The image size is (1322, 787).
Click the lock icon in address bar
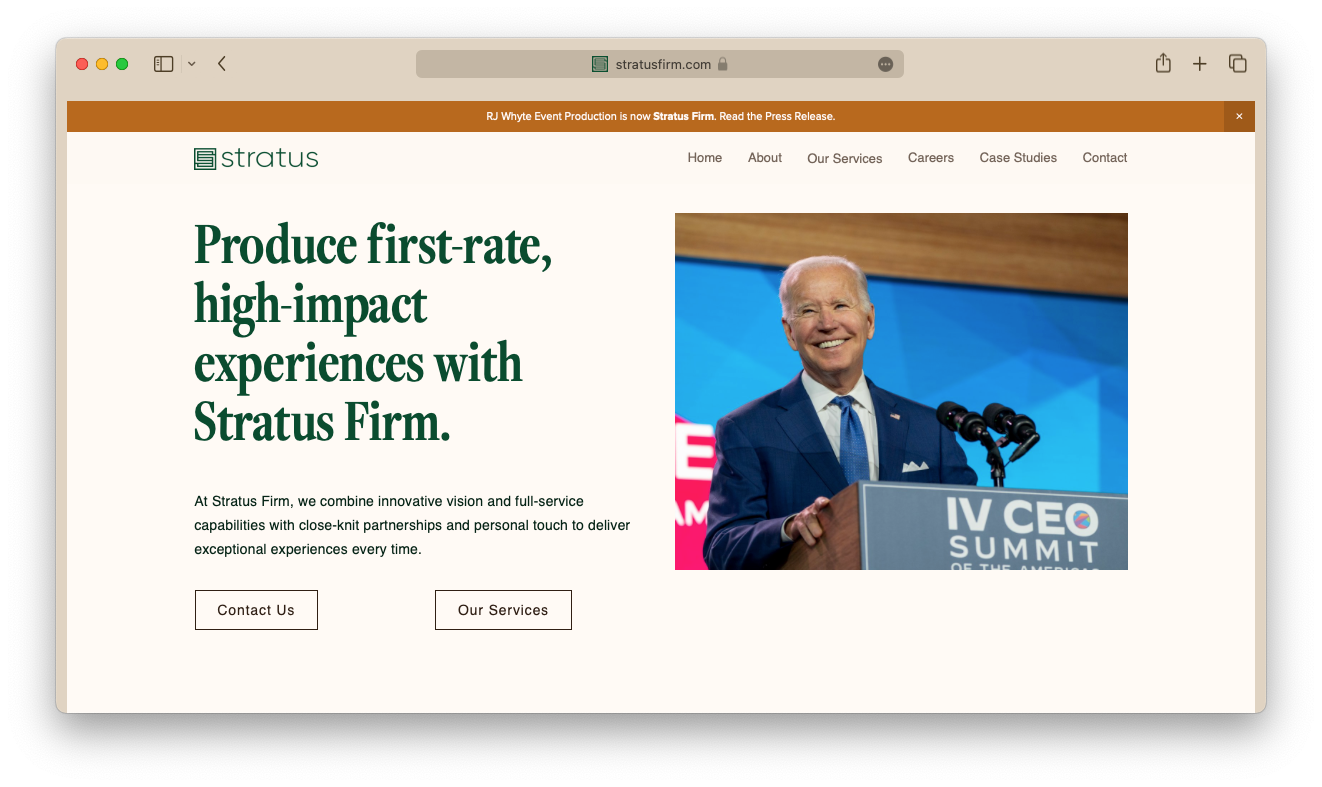tap(722, 64)
